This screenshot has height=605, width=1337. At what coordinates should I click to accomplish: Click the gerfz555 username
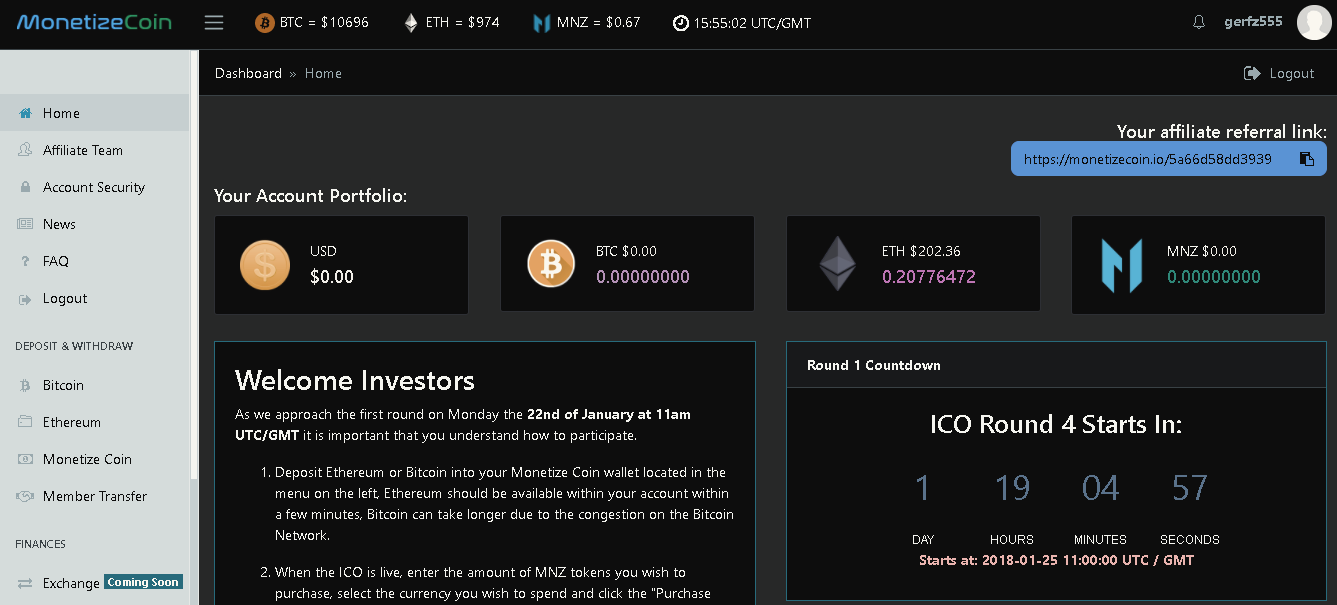coord(1253,22)
